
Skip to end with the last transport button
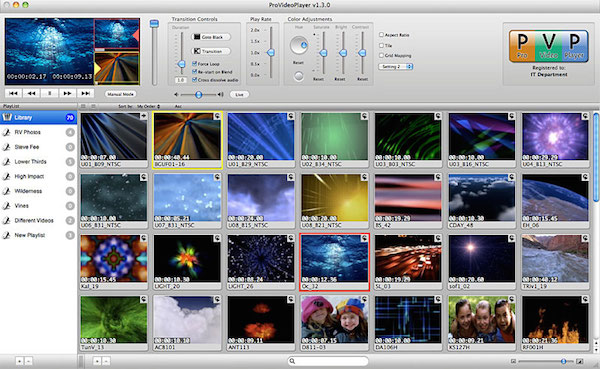coord(85,93)
